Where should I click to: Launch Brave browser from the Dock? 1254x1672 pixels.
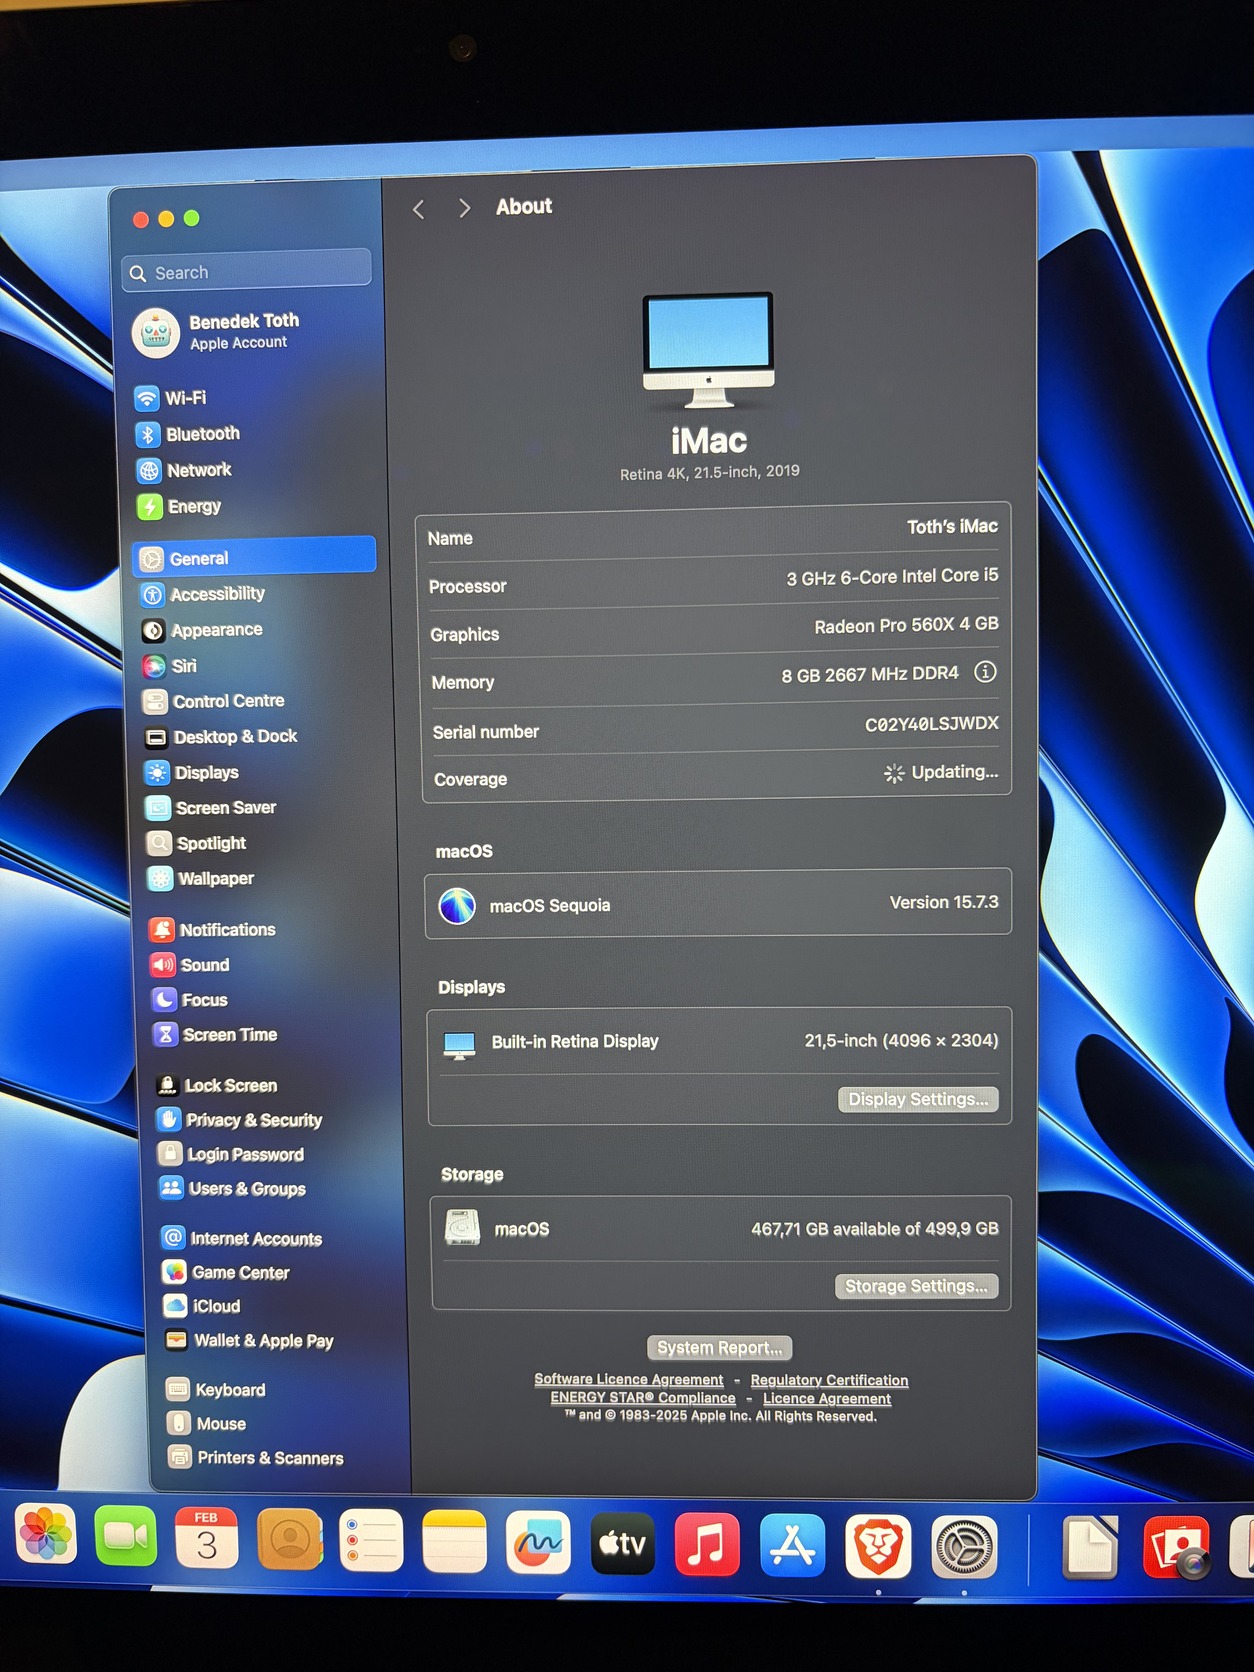878,1547
